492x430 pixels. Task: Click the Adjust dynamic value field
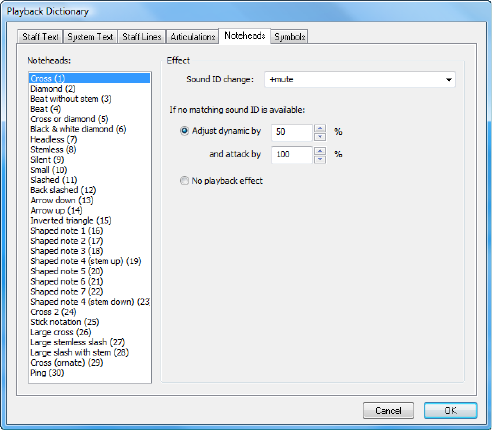pos(292,132)
